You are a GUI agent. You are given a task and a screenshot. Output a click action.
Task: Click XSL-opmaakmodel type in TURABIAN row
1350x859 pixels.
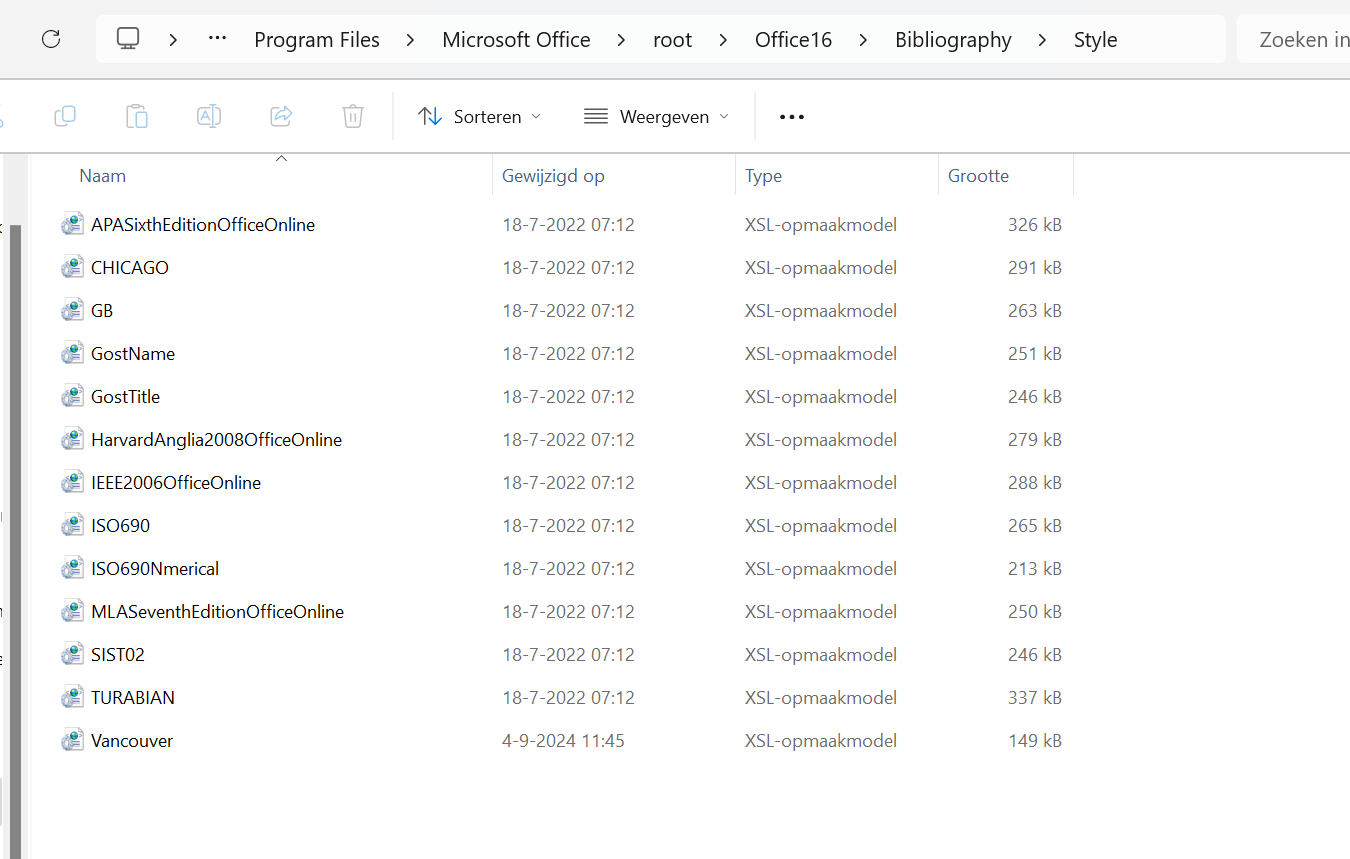(x=821, y=698)
